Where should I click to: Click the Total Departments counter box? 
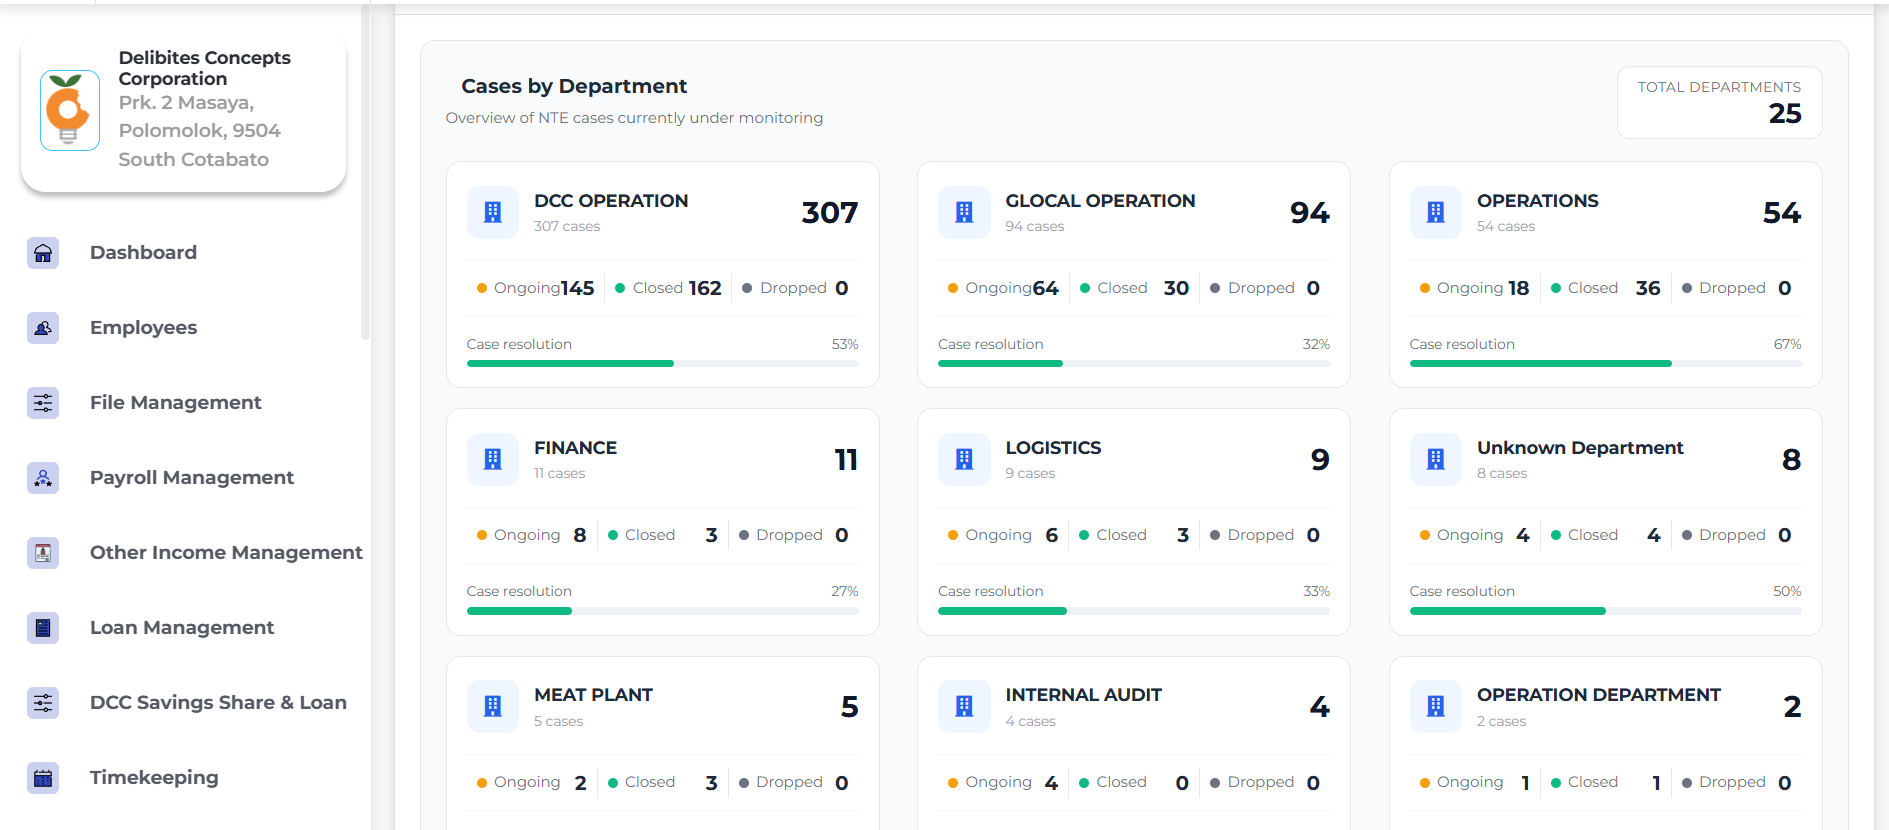point(1719,102)
